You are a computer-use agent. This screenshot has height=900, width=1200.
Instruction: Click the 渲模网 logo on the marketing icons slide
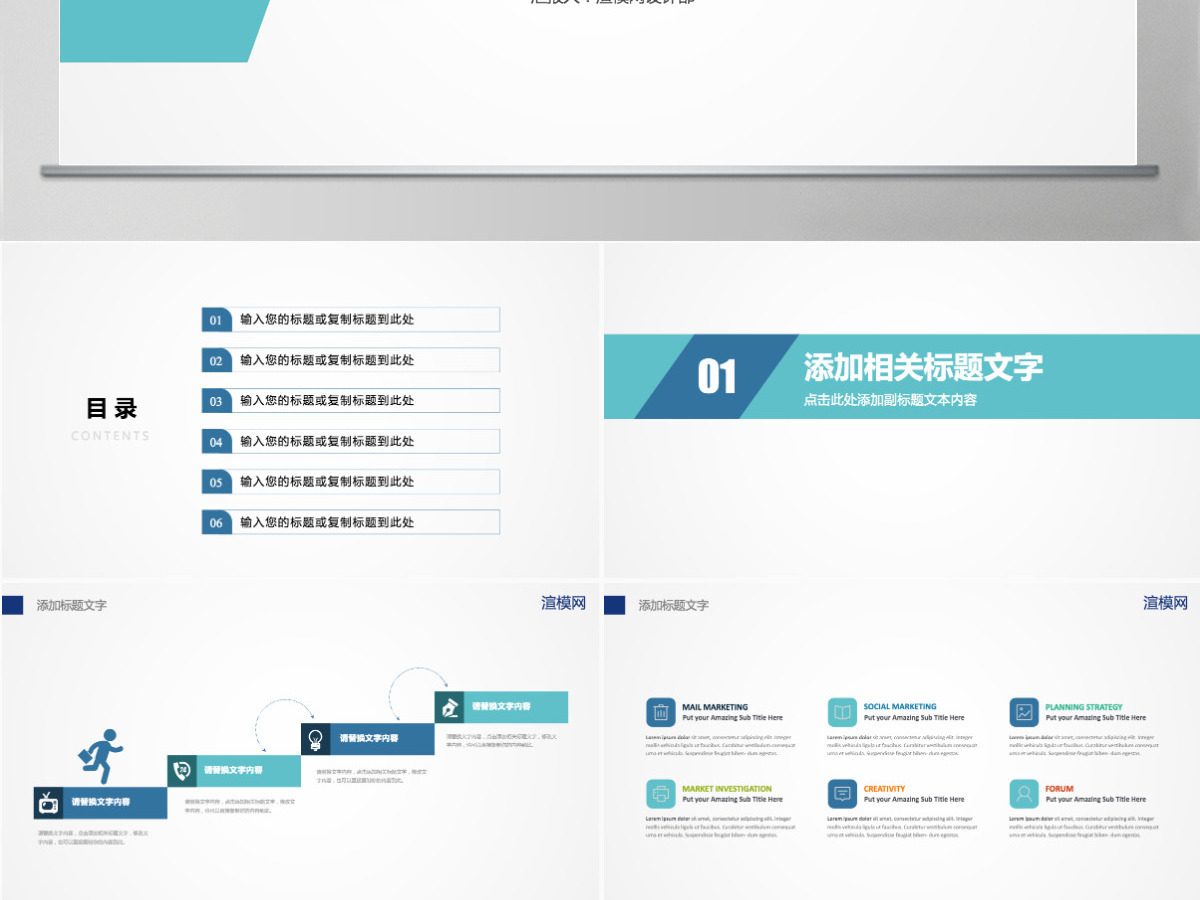click(1165, 603)
